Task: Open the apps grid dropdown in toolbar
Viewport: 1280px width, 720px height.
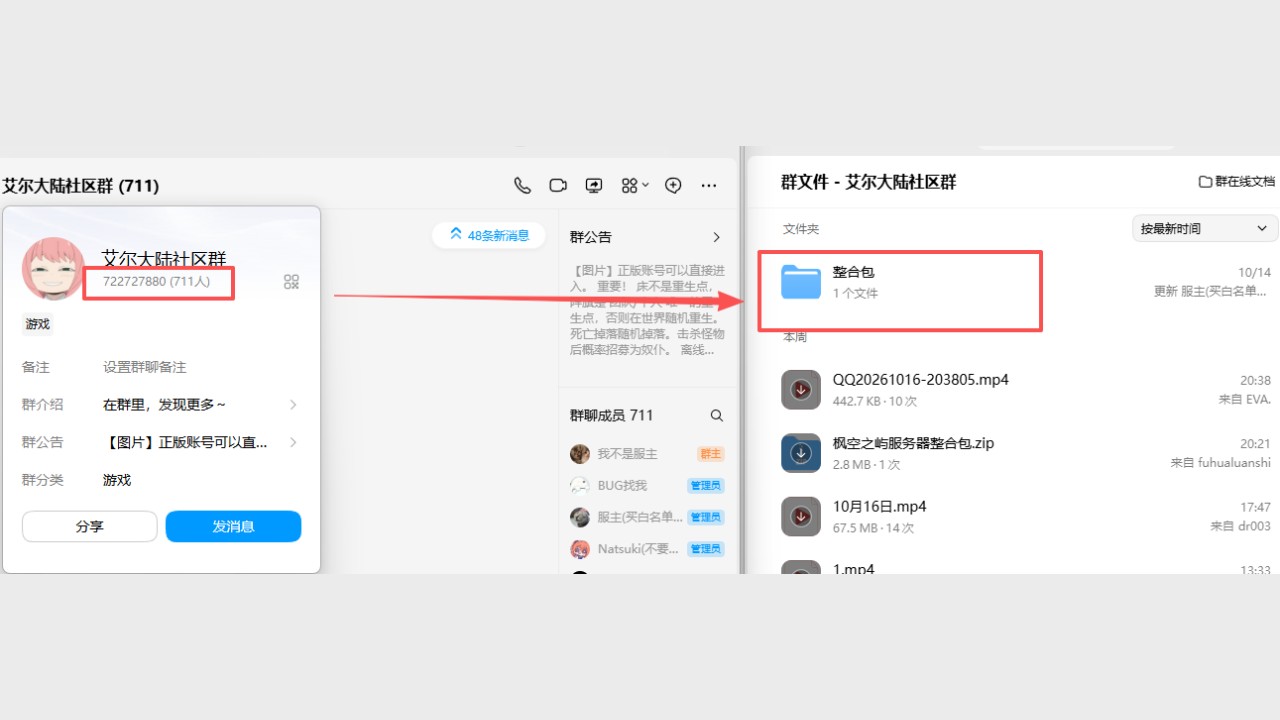Action: 635,185
